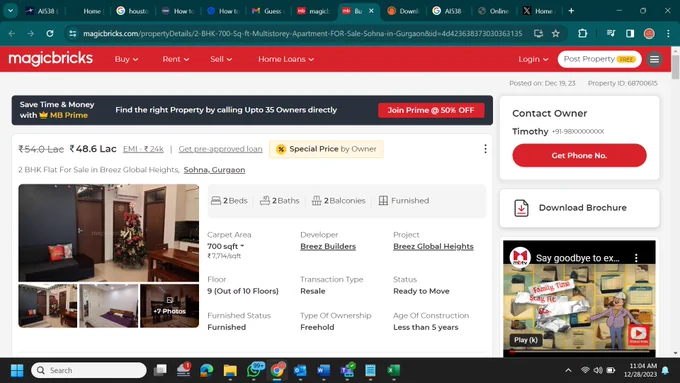Open a new browser tab

571,11
